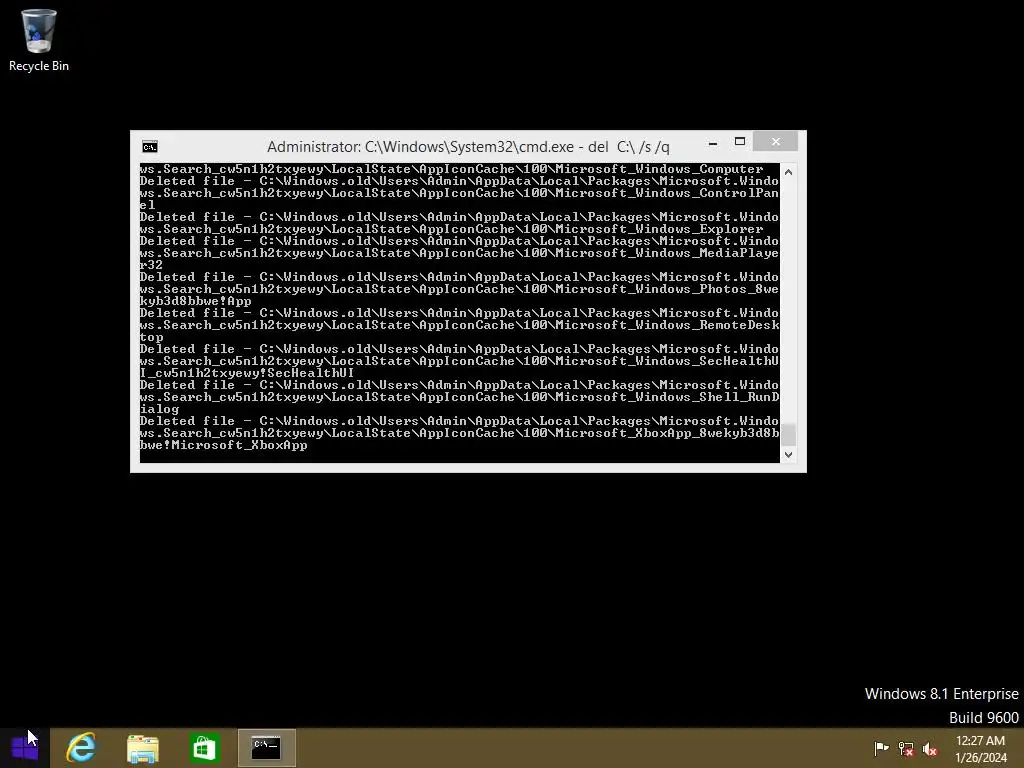
Task: Open the Windows Store taskbar icon
Action: 204,748
